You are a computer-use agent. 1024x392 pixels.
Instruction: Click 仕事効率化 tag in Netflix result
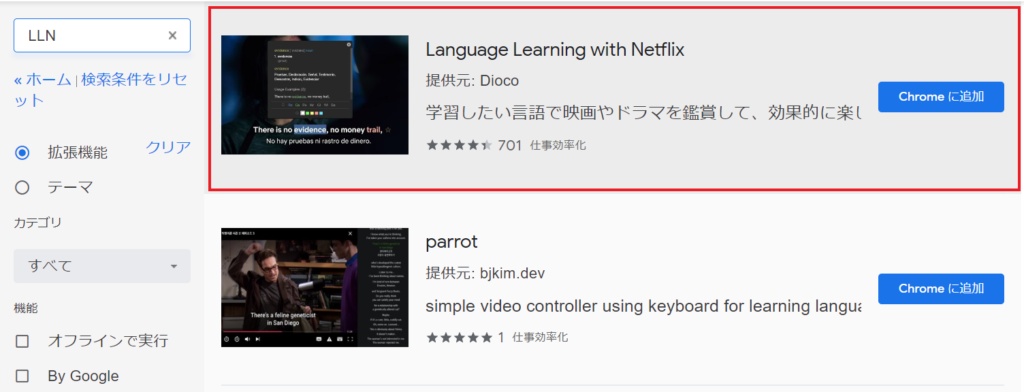[558, 146]
